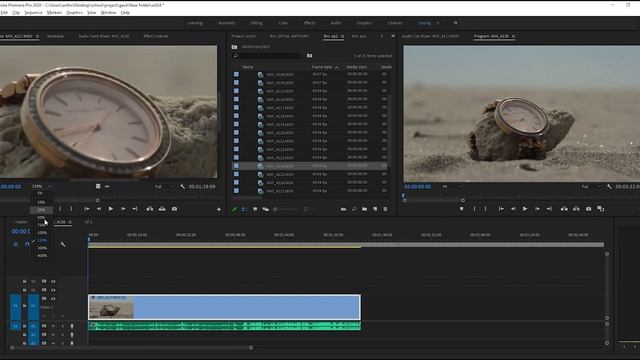Solo audio track A1
640x360 pixels.
point(62,326)
